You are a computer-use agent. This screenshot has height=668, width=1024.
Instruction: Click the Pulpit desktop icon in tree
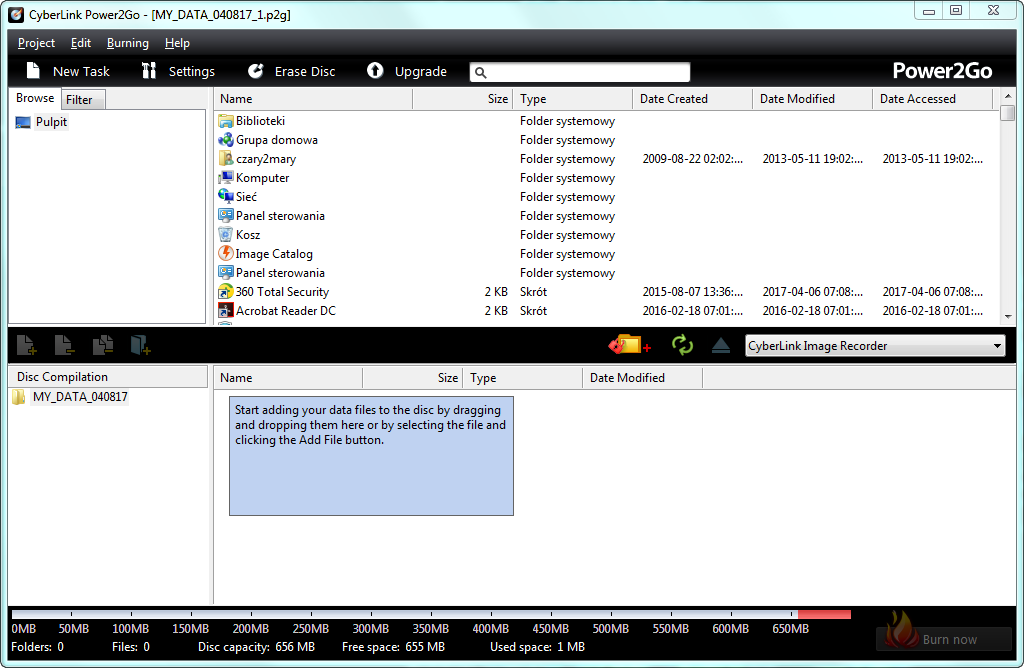23,122
